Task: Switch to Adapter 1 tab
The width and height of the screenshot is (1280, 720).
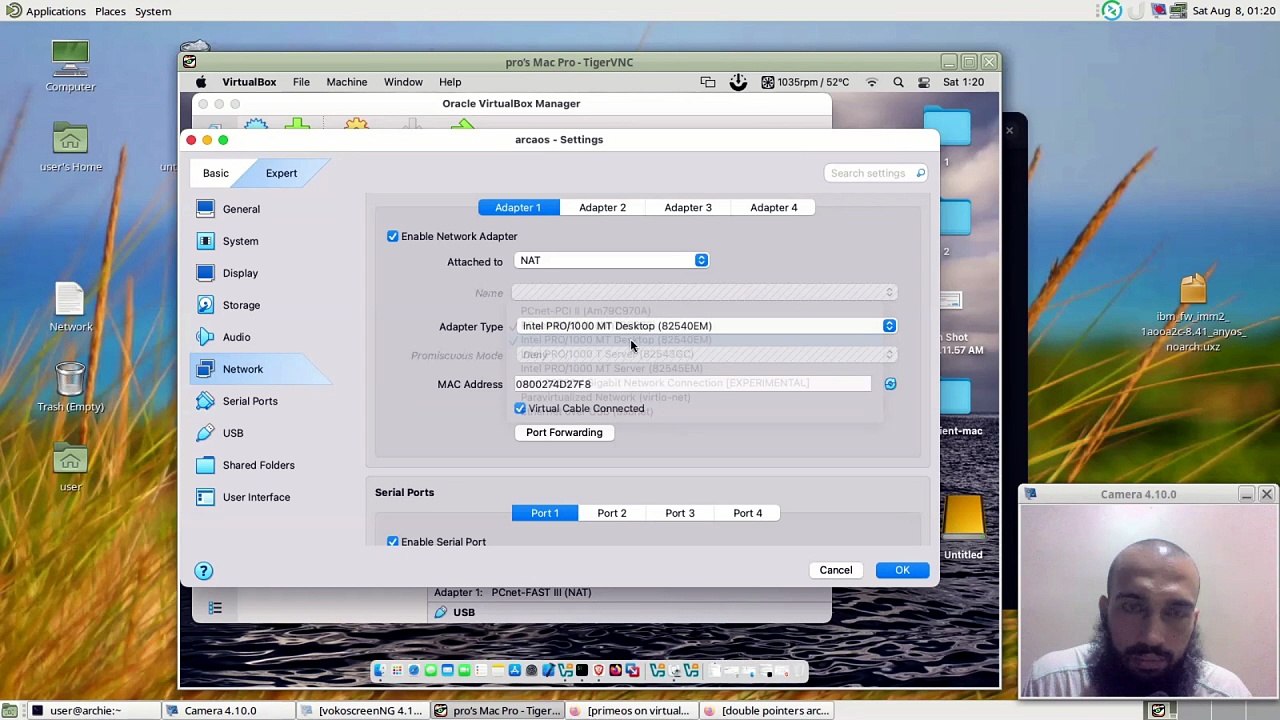Action: click(517, 207)
